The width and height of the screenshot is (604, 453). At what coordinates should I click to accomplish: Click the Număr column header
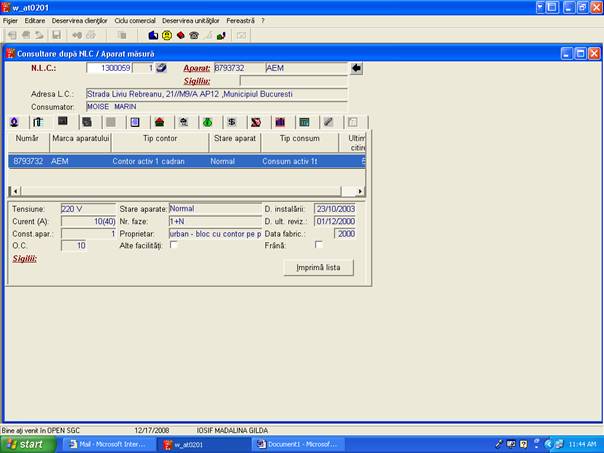[x=27, y=142]
